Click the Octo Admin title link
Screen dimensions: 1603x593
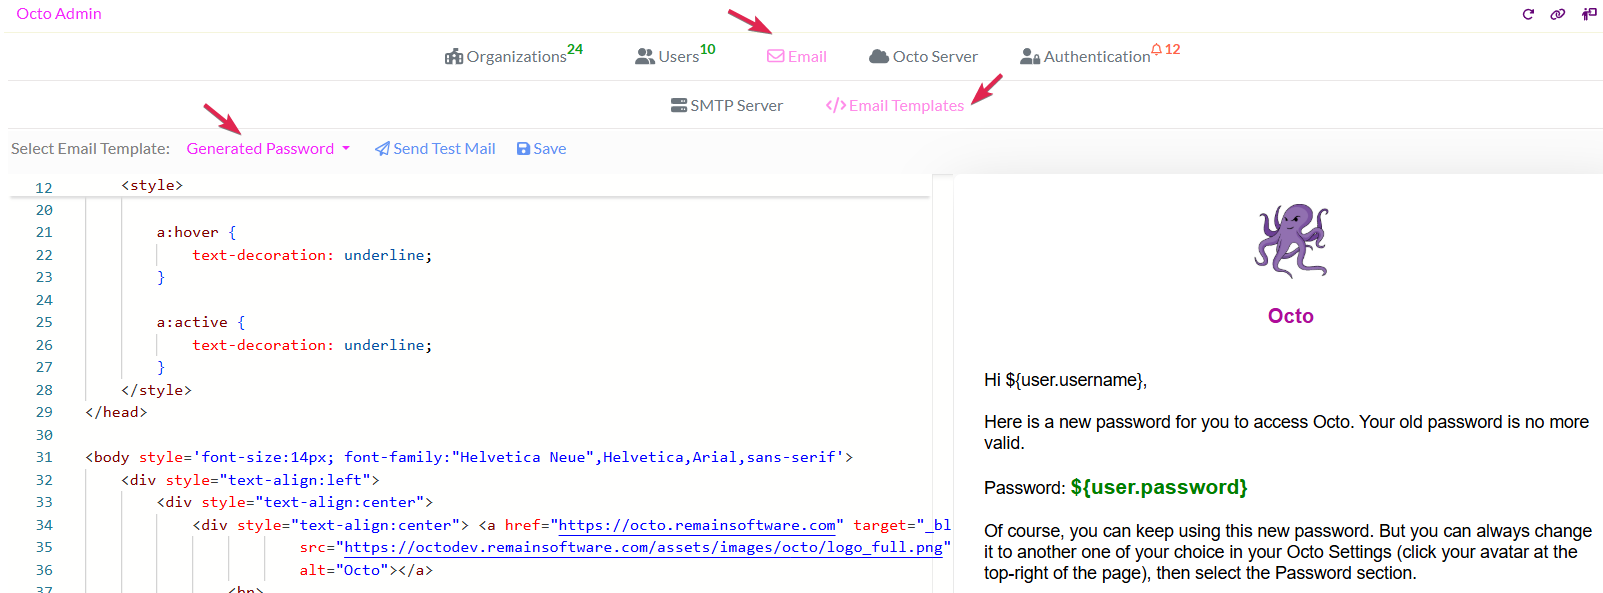pos(59,14)
